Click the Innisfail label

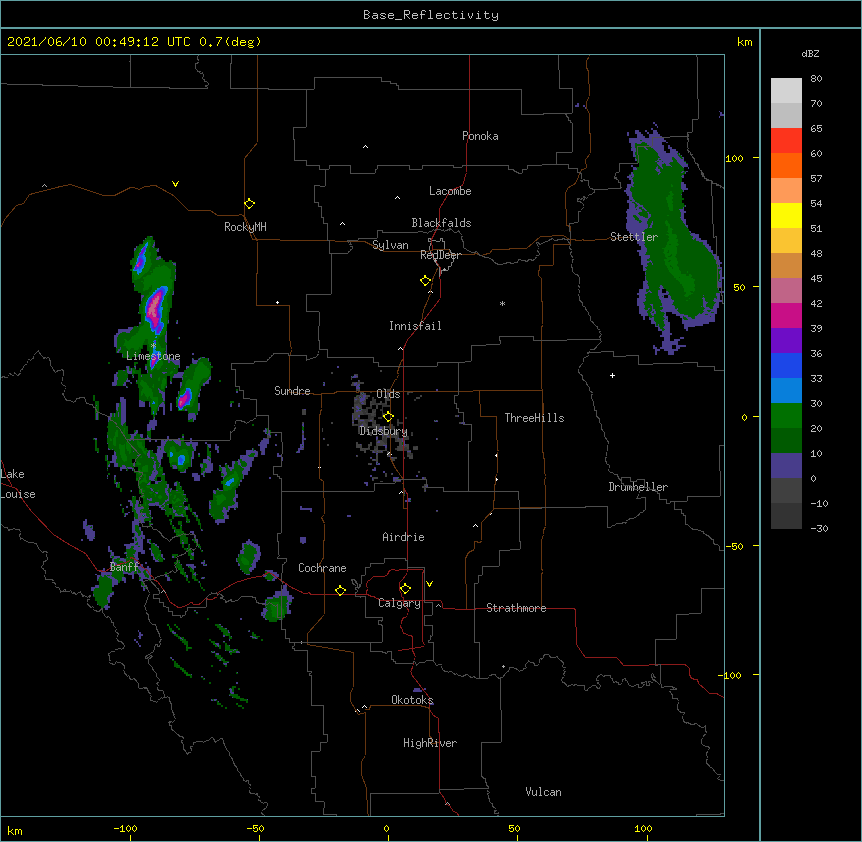415,326
